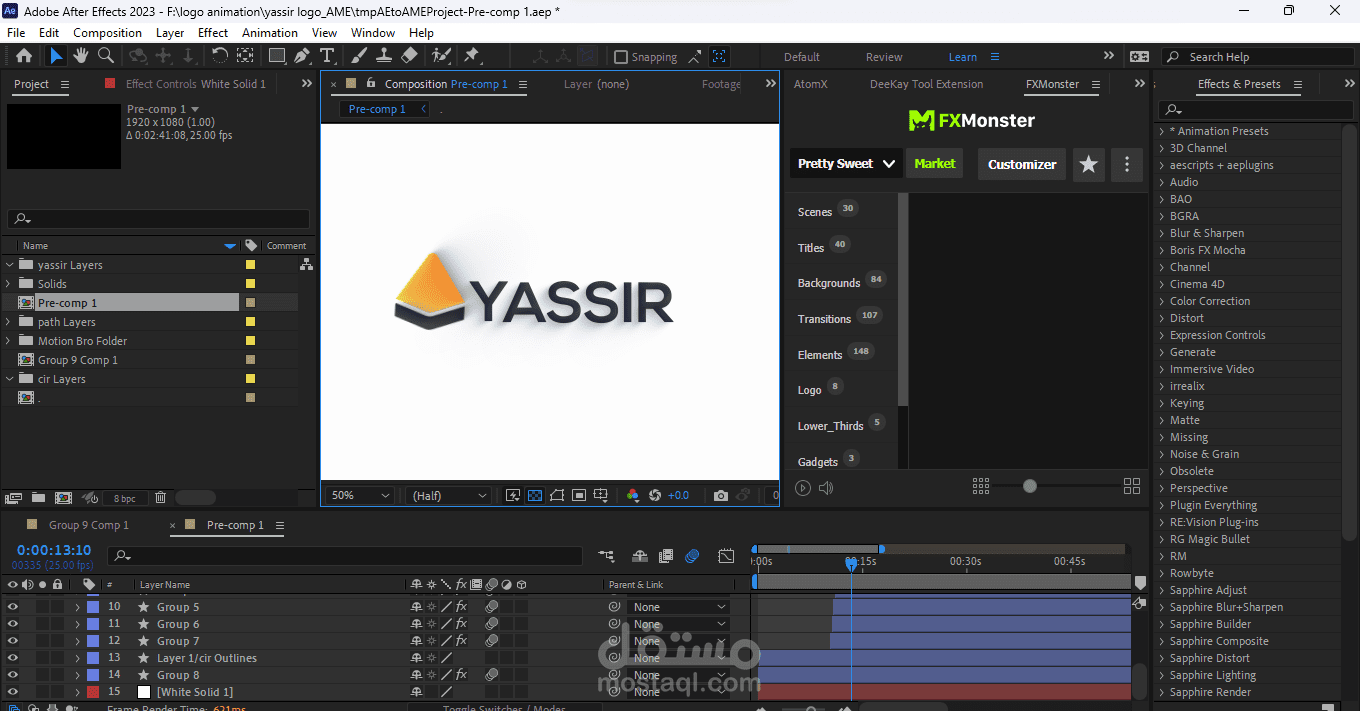Open the Graph Editor in timeline
The width and height of the screenshot is (1360, 711).
[726, 556]
